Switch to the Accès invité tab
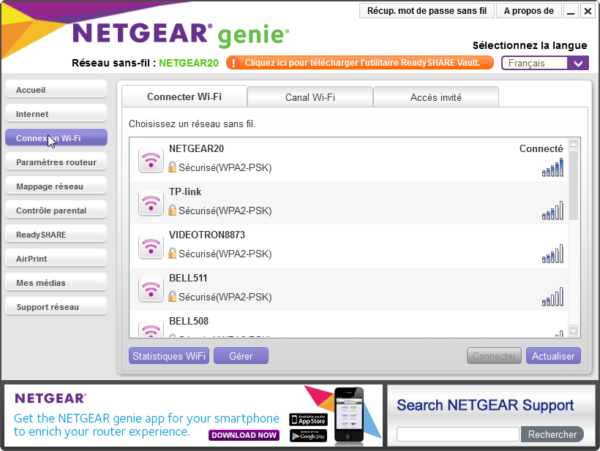The height and width of the screenshot is (451, 600). (x=436, y=97)
